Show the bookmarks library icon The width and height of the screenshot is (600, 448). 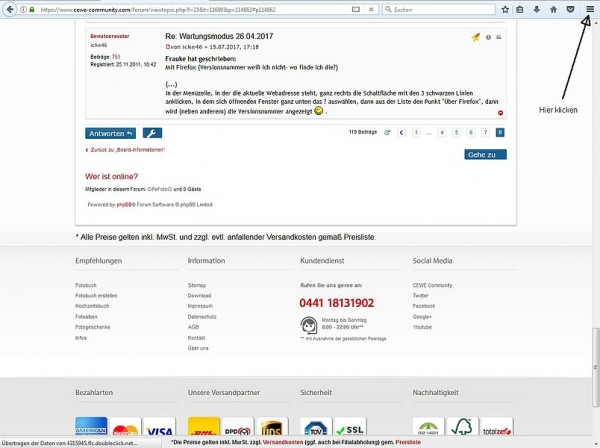click(519, 10)
